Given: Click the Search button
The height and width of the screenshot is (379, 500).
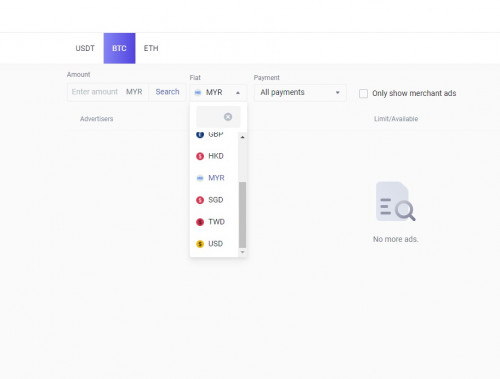Looking at the screenshot, I should click(167, 92).
